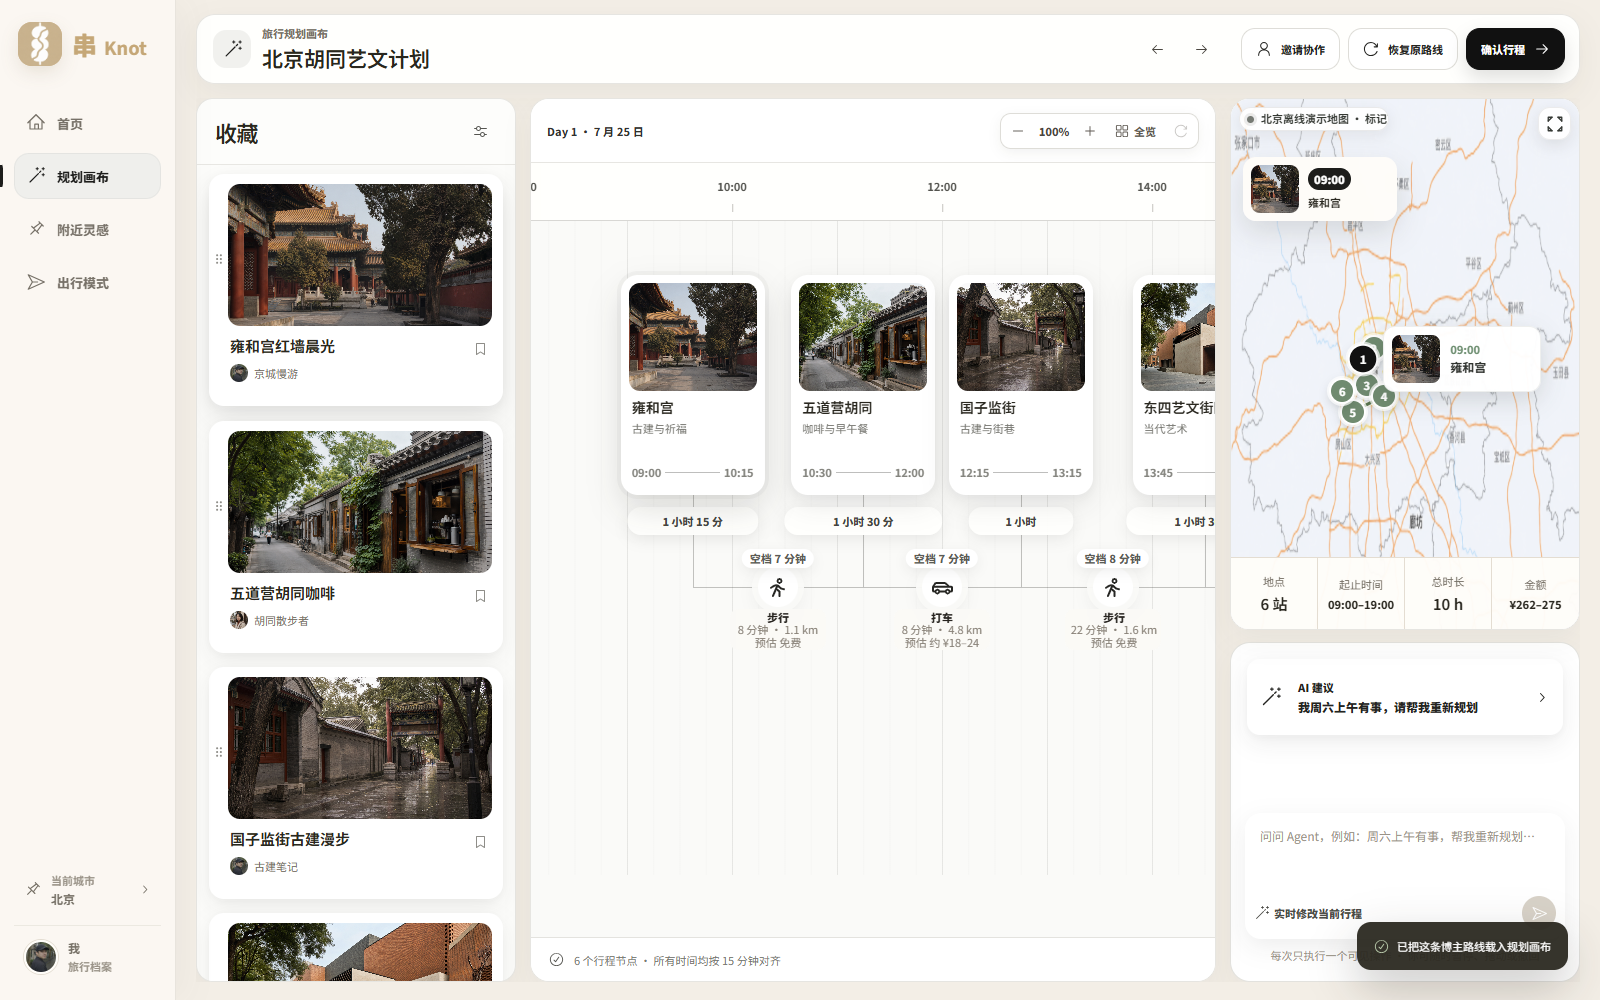Click 步行 icon with 1.6 km
1600x1000 pixels.
click(x=1113, y=588)
